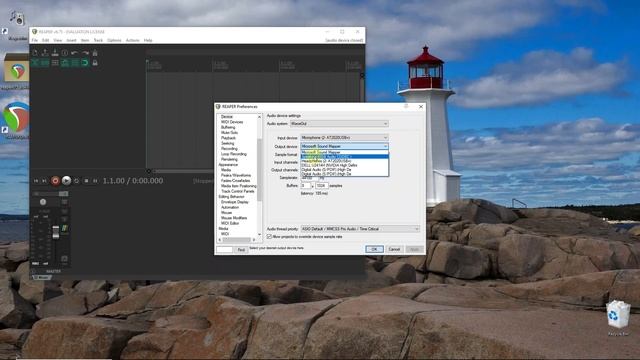The height and width of the screenshot is (360, 640).
Task: Toggle grid lines in REAPER toolbar
Action: click(x=75, y=63)
